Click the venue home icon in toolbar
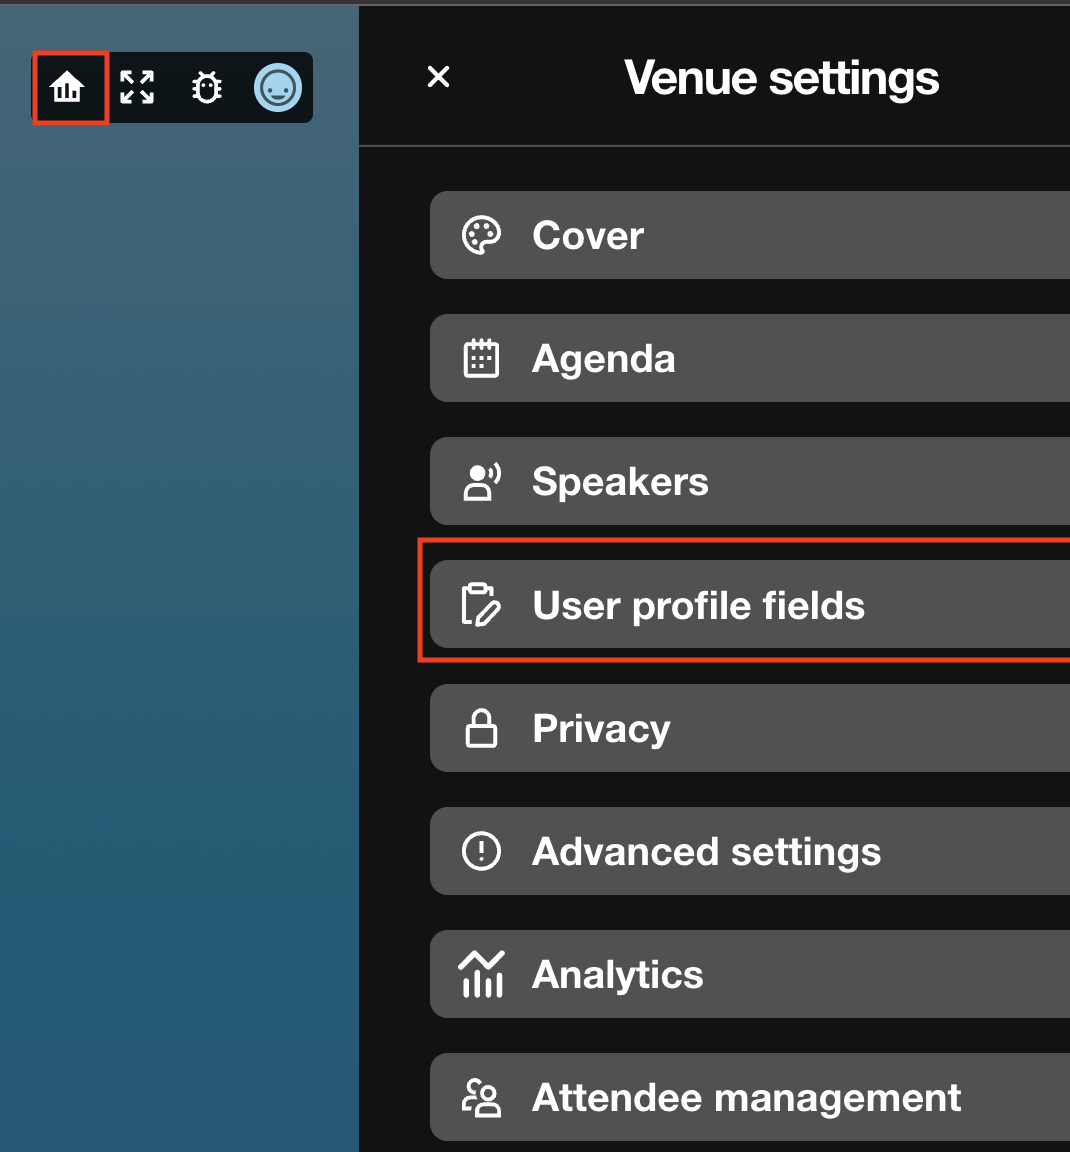 click(x=67, y=88)
